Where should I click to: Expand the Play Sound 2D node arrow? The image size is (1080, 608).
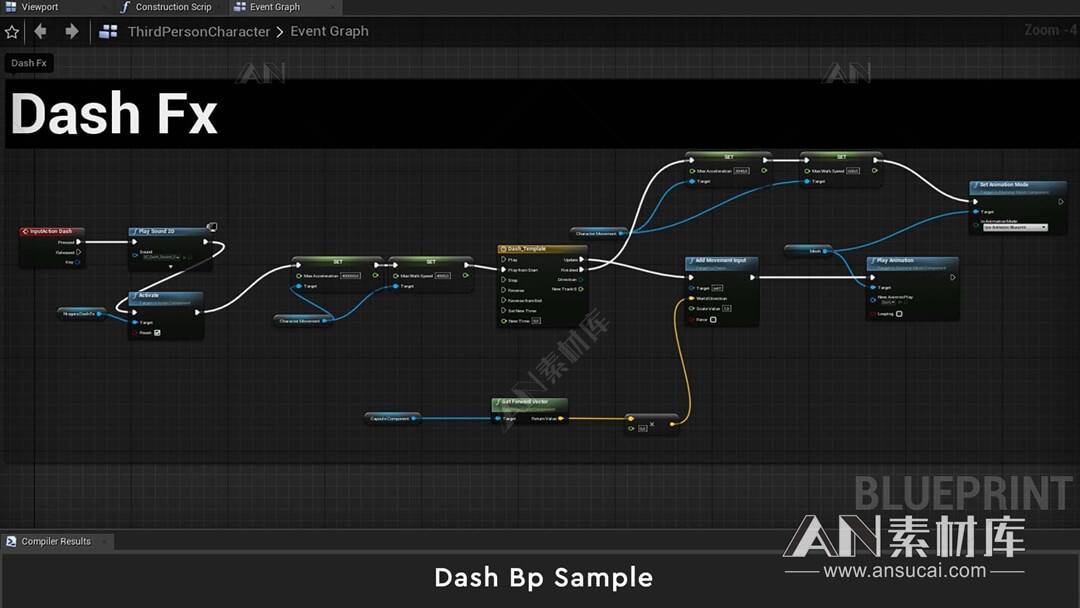[x=170, y=266]
